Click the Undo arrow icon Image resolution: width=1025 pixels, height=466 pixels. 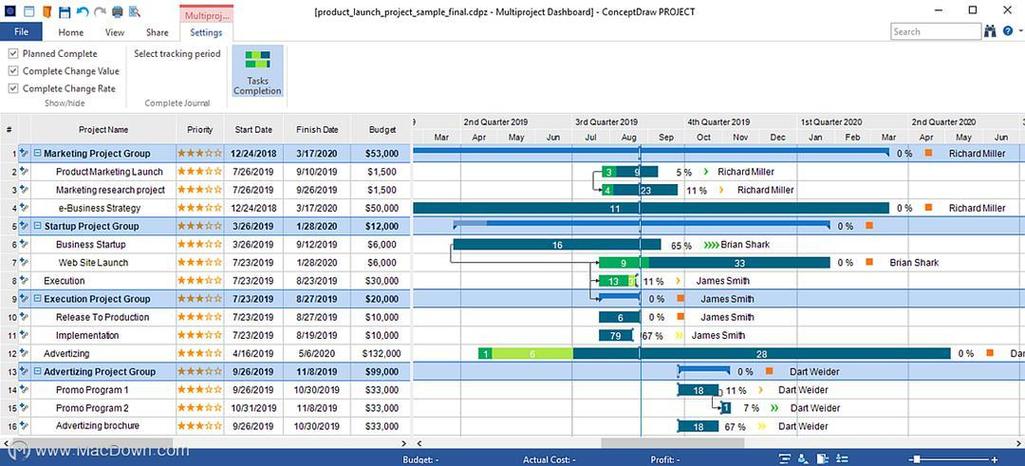[83, 12]
